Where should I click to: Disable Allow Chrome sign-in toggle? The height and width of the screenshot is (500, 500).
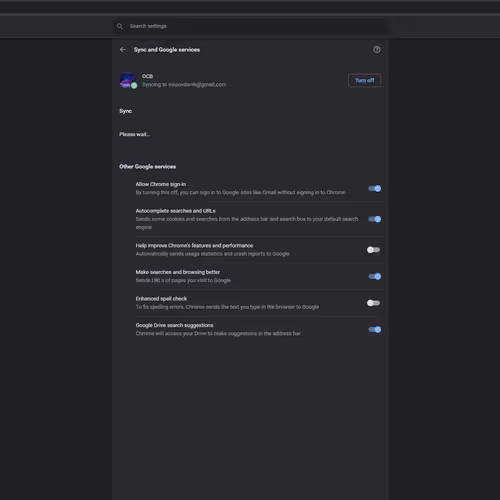pyautogui.click(x=374, y=189)
